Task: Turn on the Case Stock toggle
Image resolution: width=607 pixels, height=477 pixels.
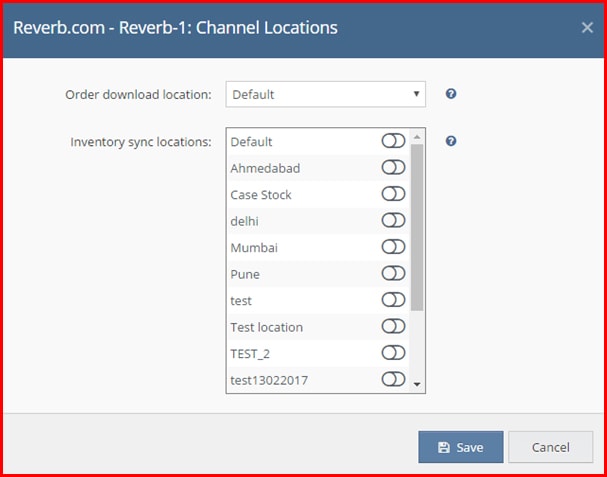Action: [x=393, y=194]
